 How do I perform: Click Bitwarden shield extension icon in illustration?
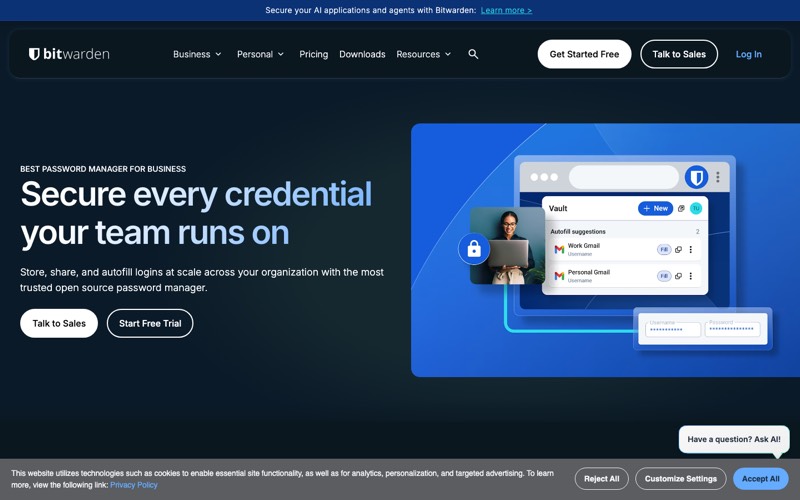point(696,177)
